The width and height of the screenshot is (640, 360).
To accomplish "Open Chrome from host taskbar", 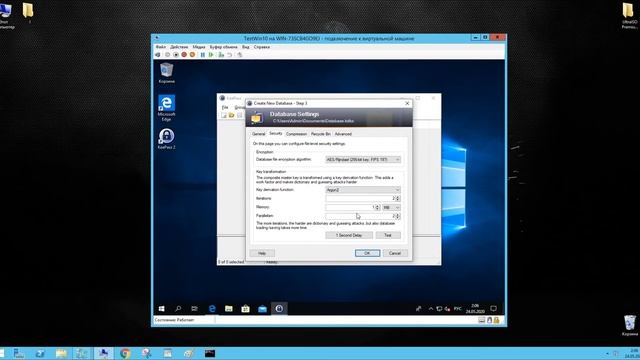I will pos(125,353).
